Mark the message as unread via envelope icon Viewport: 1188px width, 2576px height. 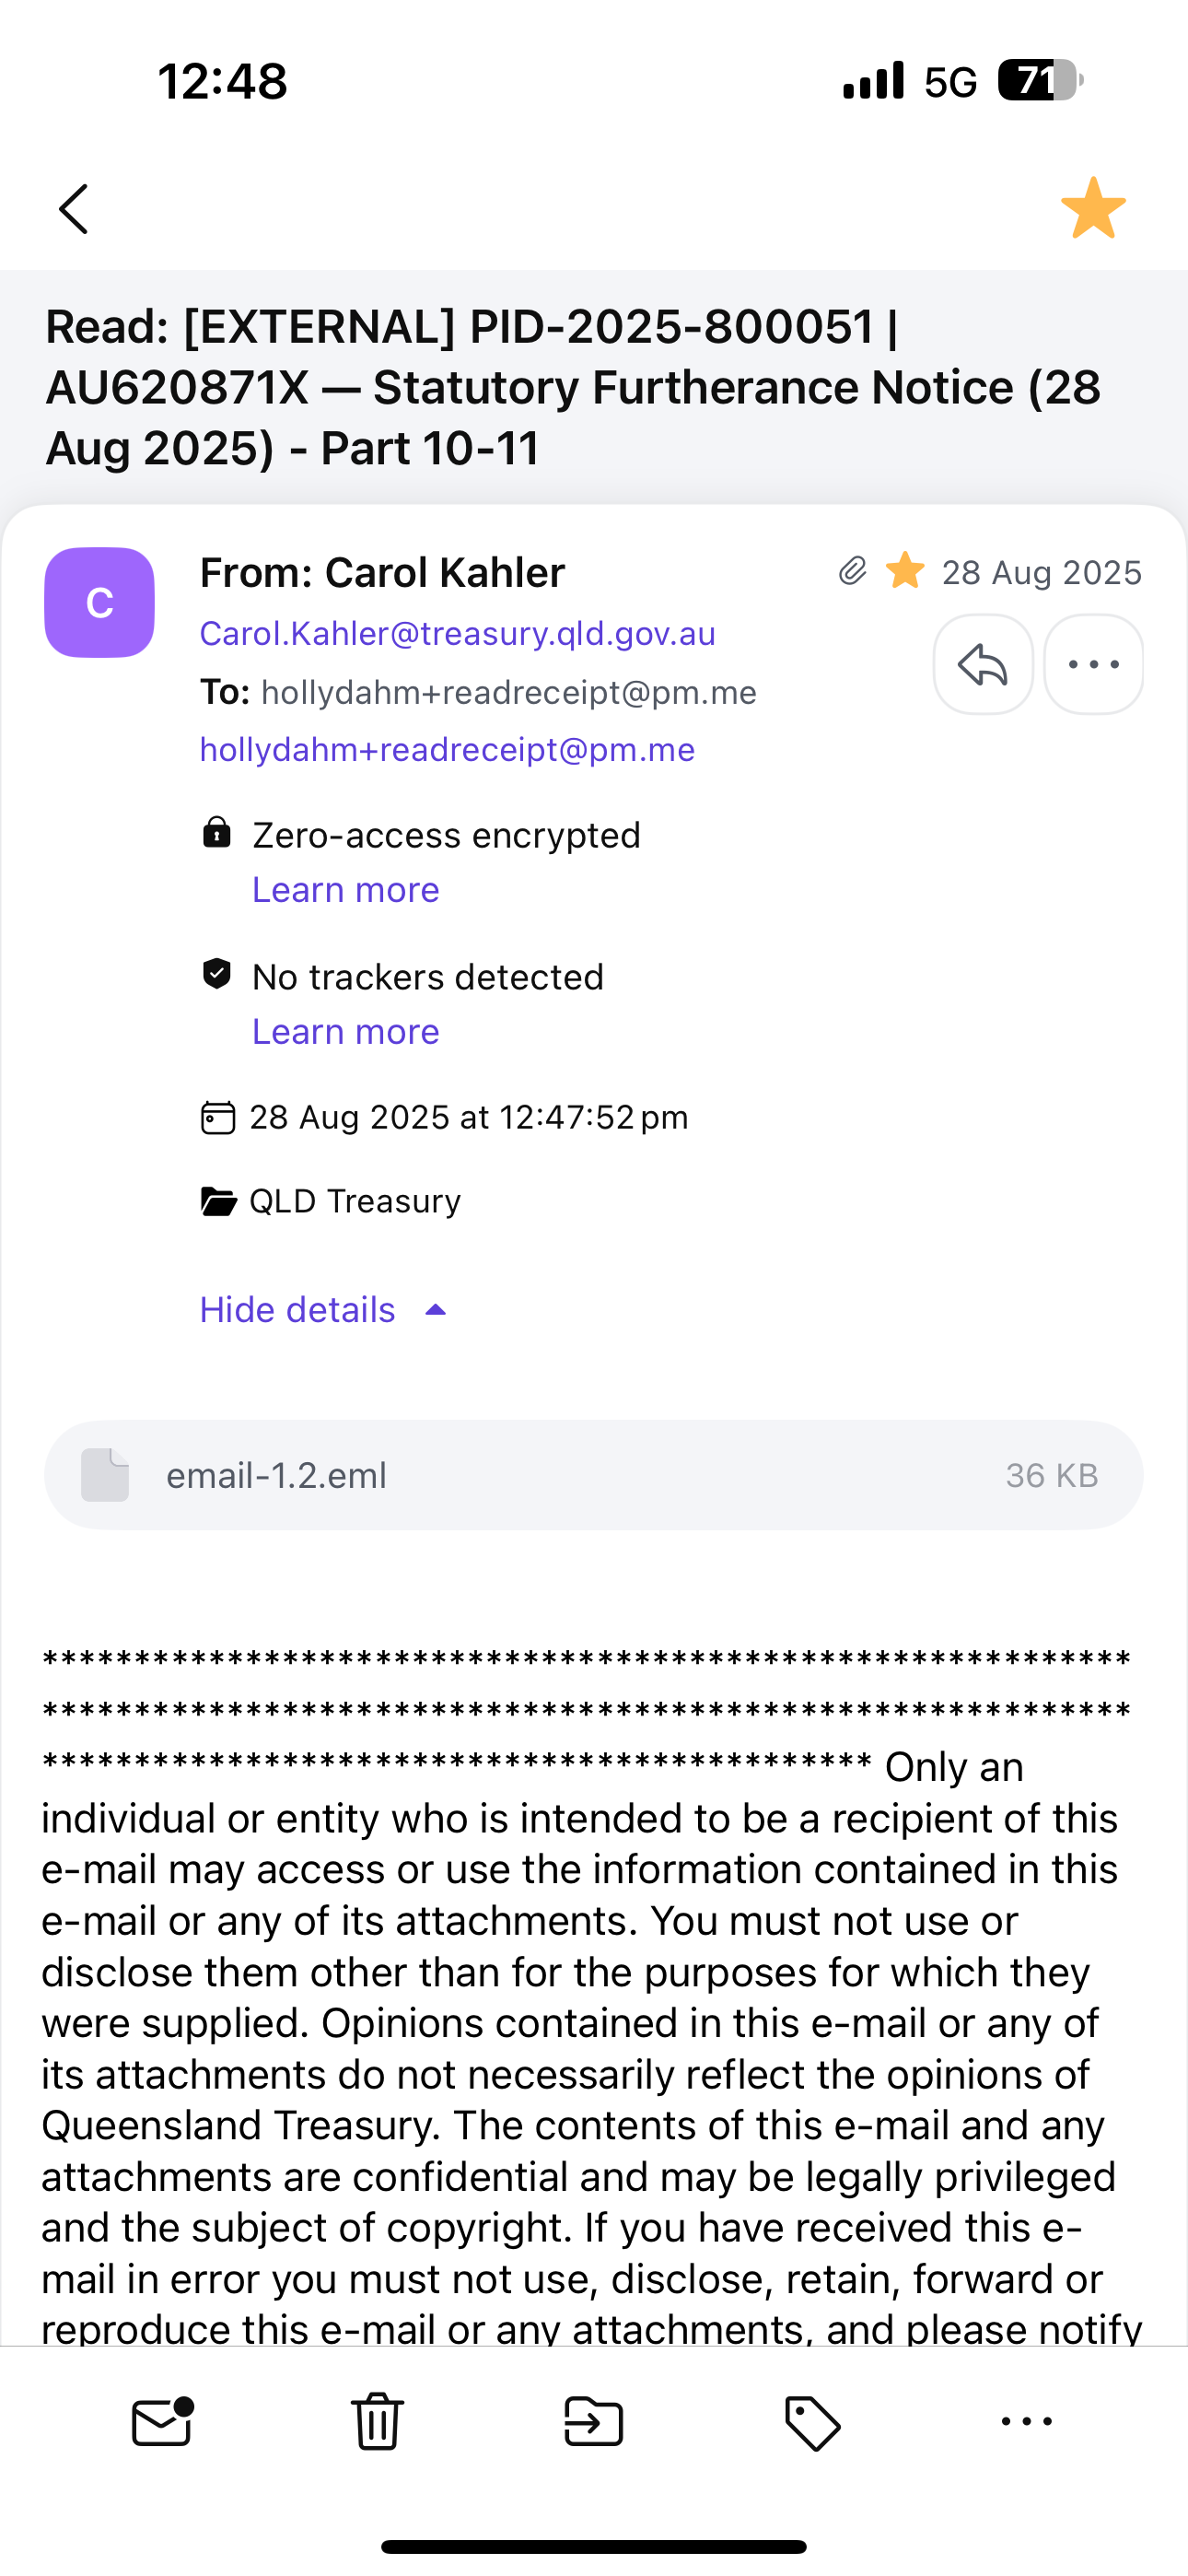[162, 2421]
